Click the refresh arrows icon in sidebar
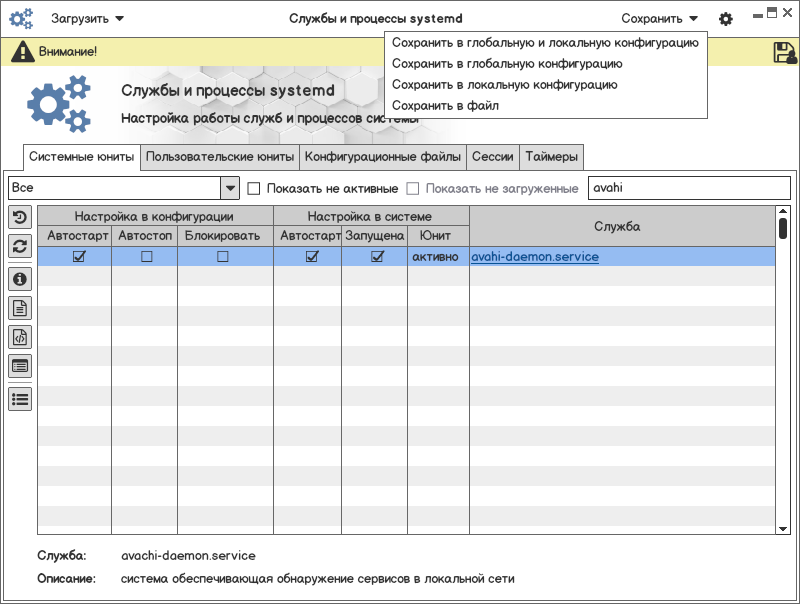The image size is (800, 604). 20,246
